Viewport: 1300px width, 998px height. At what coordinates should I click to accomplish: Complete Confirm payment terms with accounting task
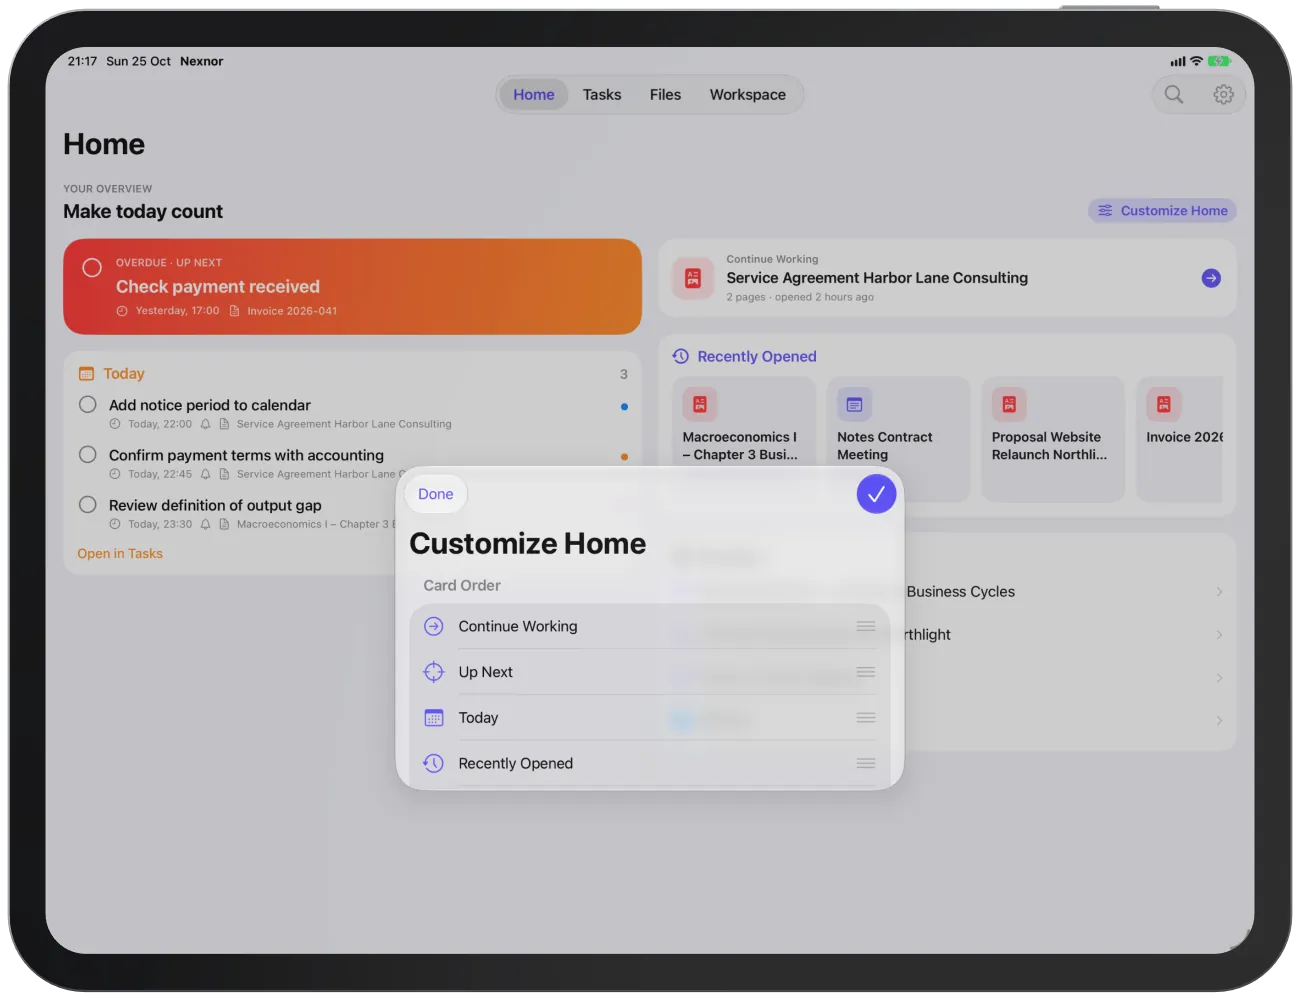(x=88, y=454)
